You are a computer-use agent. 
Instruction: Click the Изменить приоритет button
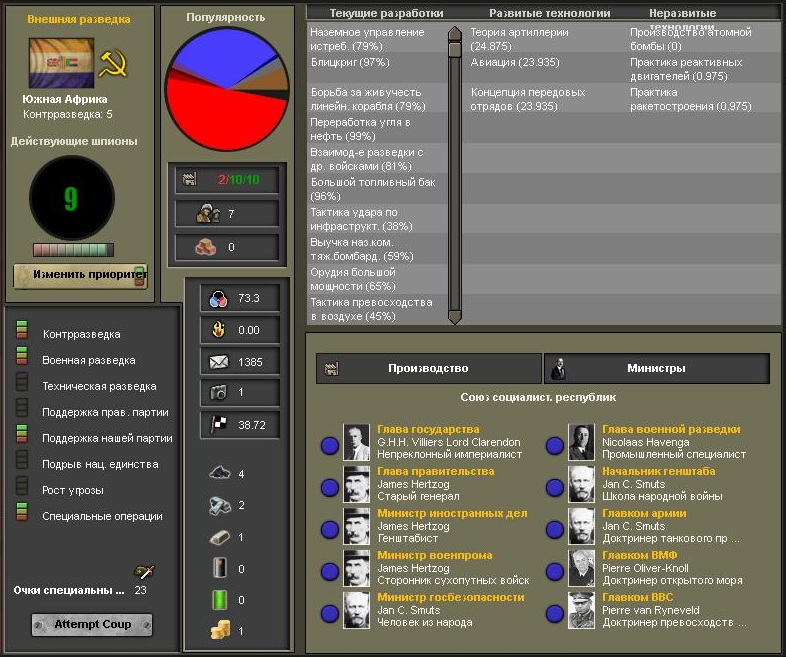point(81,276)
